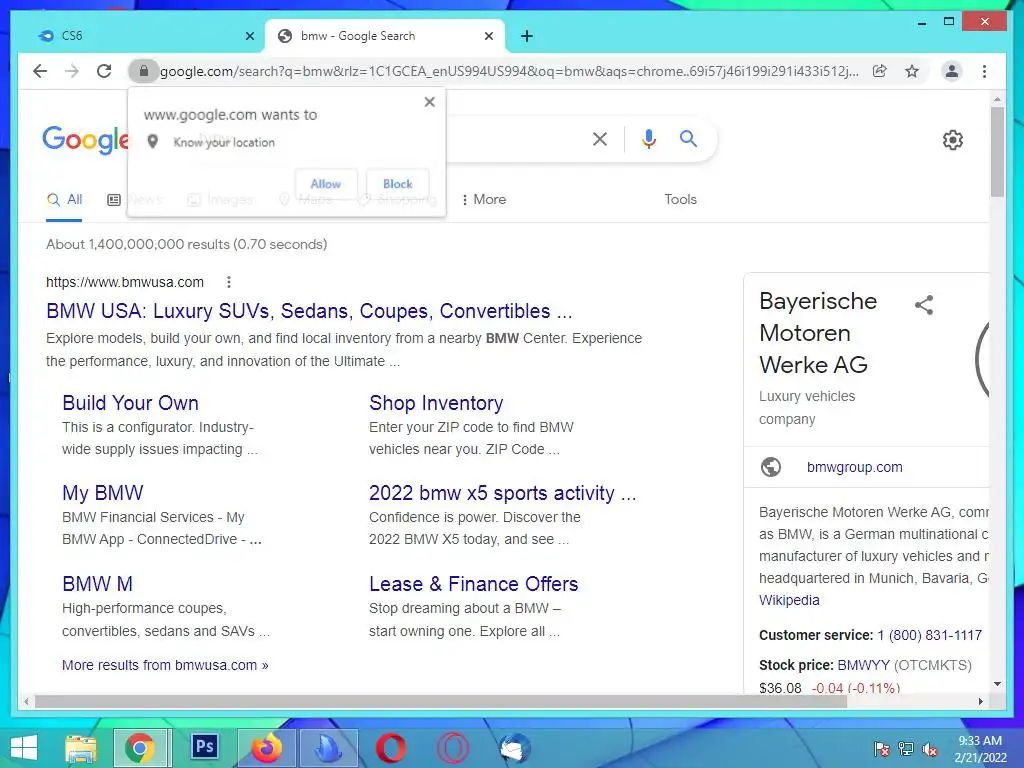1024x768 pixels.
Task: Click the horizontal scrollbar thumb
Action: click(441, 702)
